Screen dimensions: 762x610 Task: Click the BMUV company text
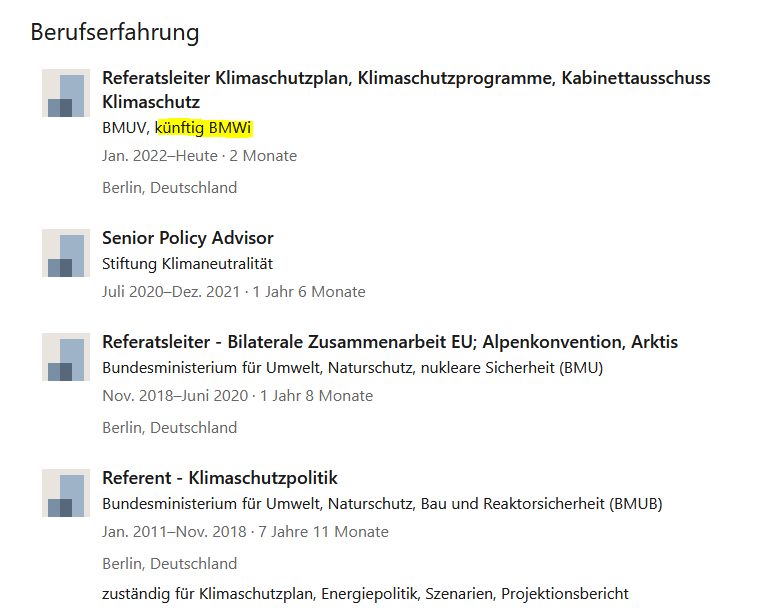coord(126,128)
